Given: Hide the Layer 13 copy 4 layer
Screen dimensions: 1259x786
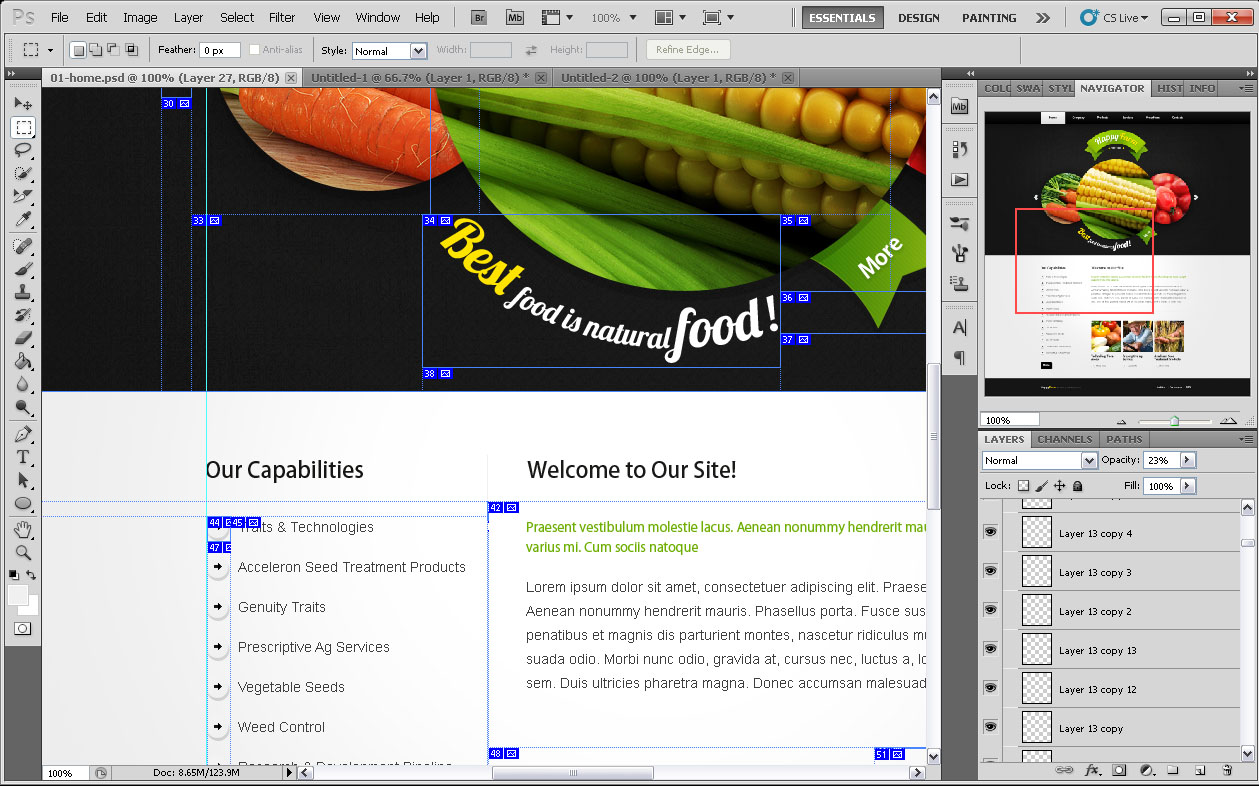Looking at the screenshot, I should [990, 532].
